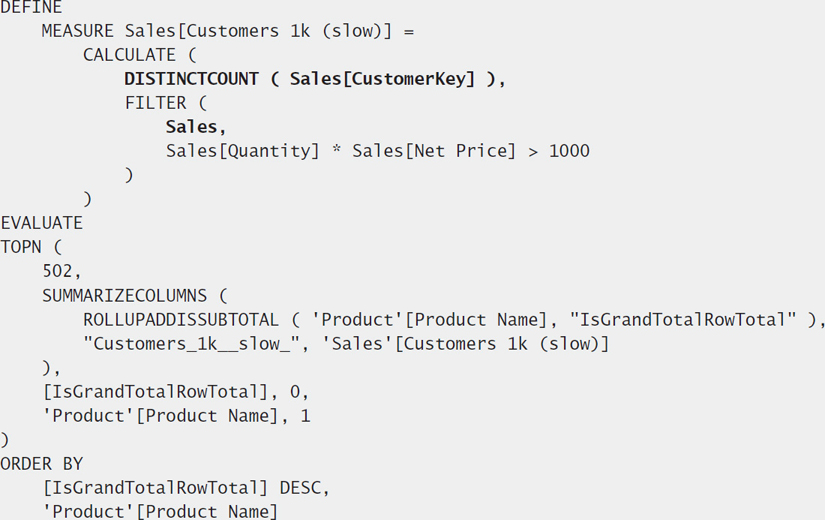825x520 pixels.
Task: Click the DEFINE keyword at top
Action: (x=31, y=7)
